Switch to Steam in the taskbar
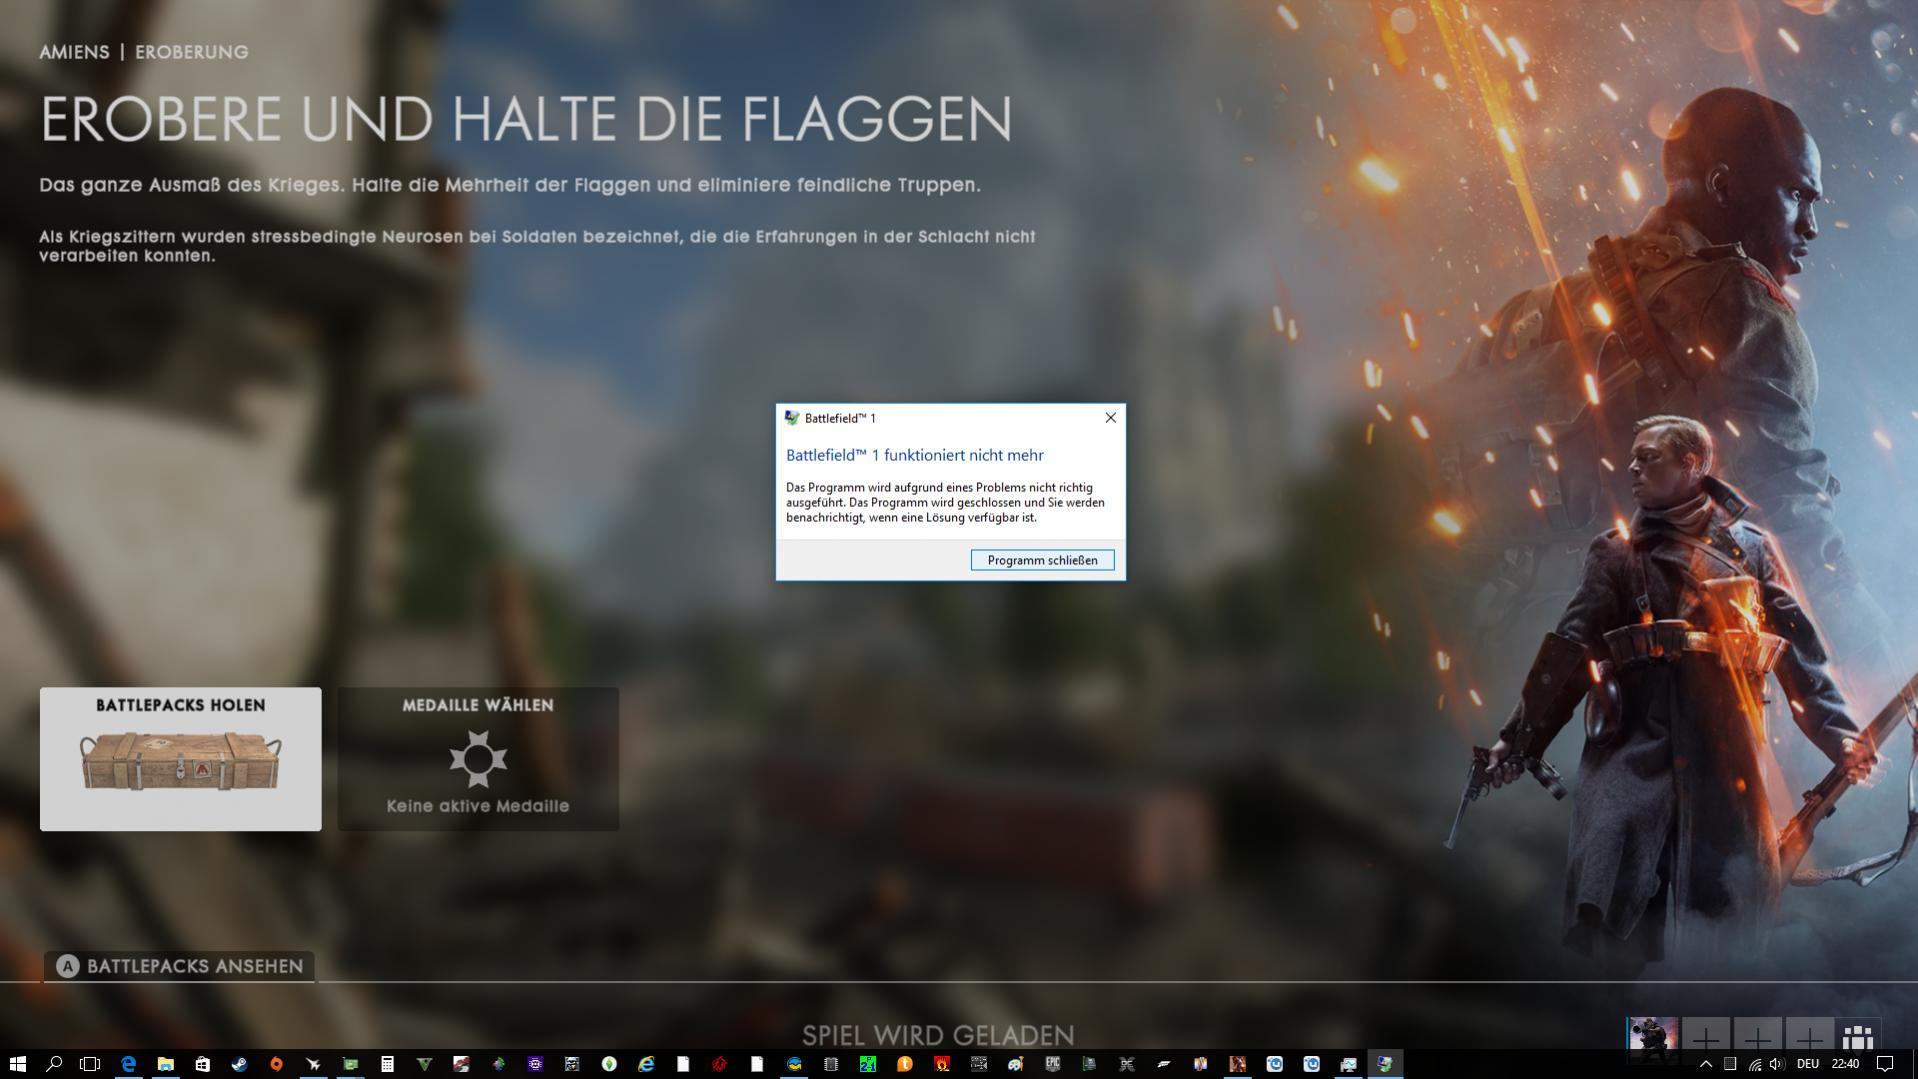Screen dimensions: 1918x1079 [x=239, y=1064]
